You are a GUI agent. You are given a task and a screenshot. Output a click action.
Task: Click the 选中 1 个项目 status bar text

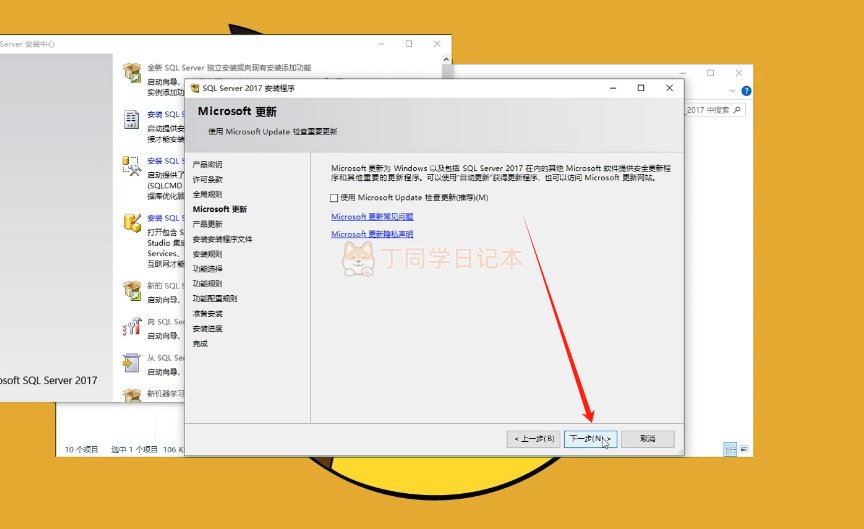[134, 450]
